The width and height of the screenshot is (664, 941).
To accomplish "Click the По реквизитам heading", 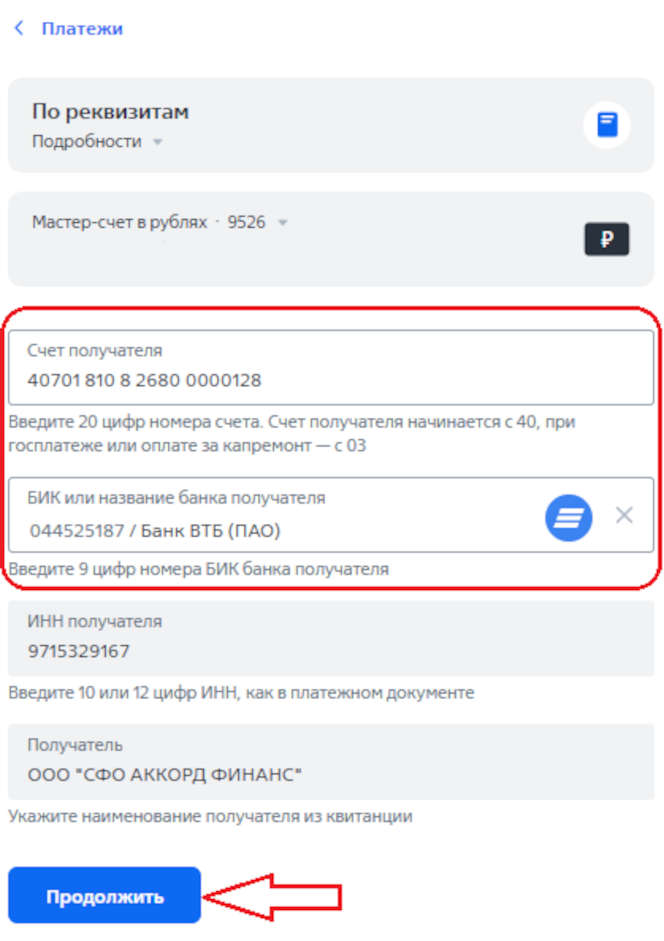I will click(x=110, y=112).
